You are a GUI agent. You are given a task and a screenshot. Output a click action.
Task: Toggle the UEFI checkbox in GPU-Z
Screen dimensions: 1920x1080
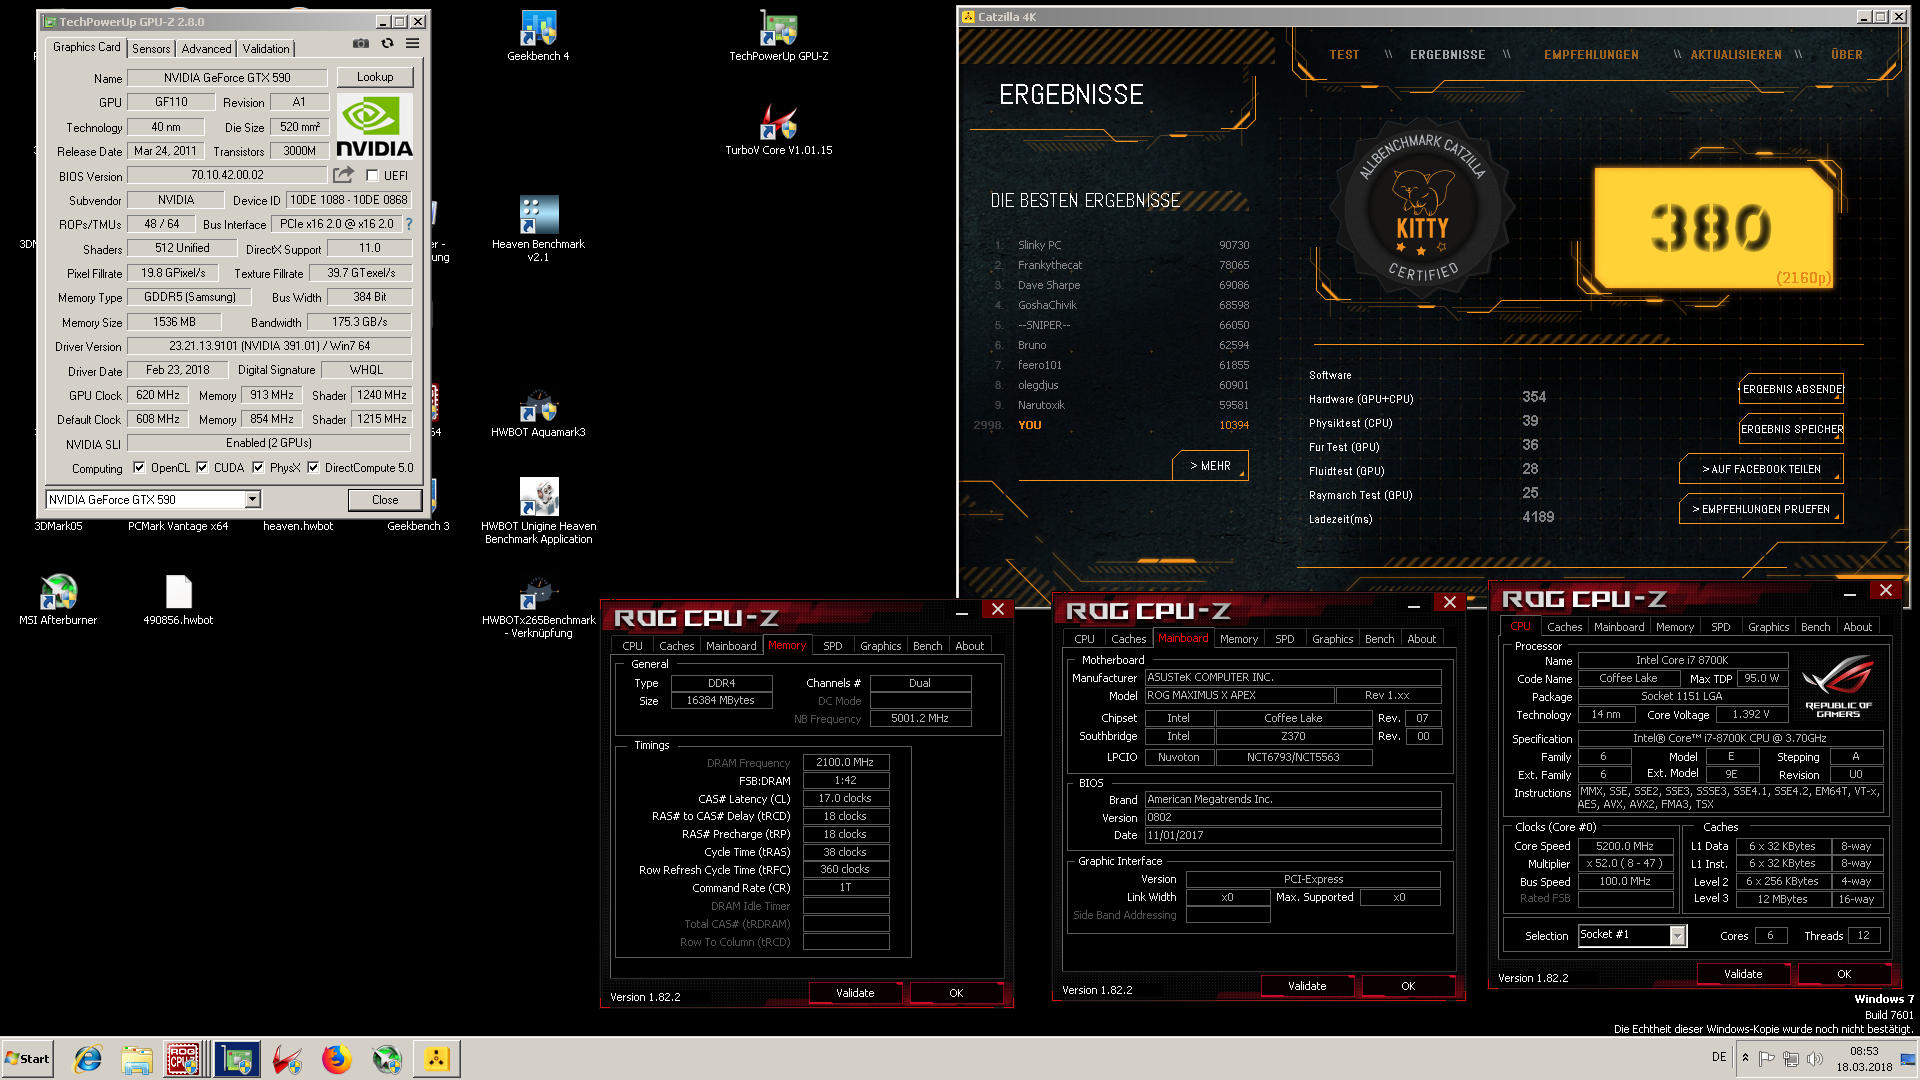[x=372, y=176]
